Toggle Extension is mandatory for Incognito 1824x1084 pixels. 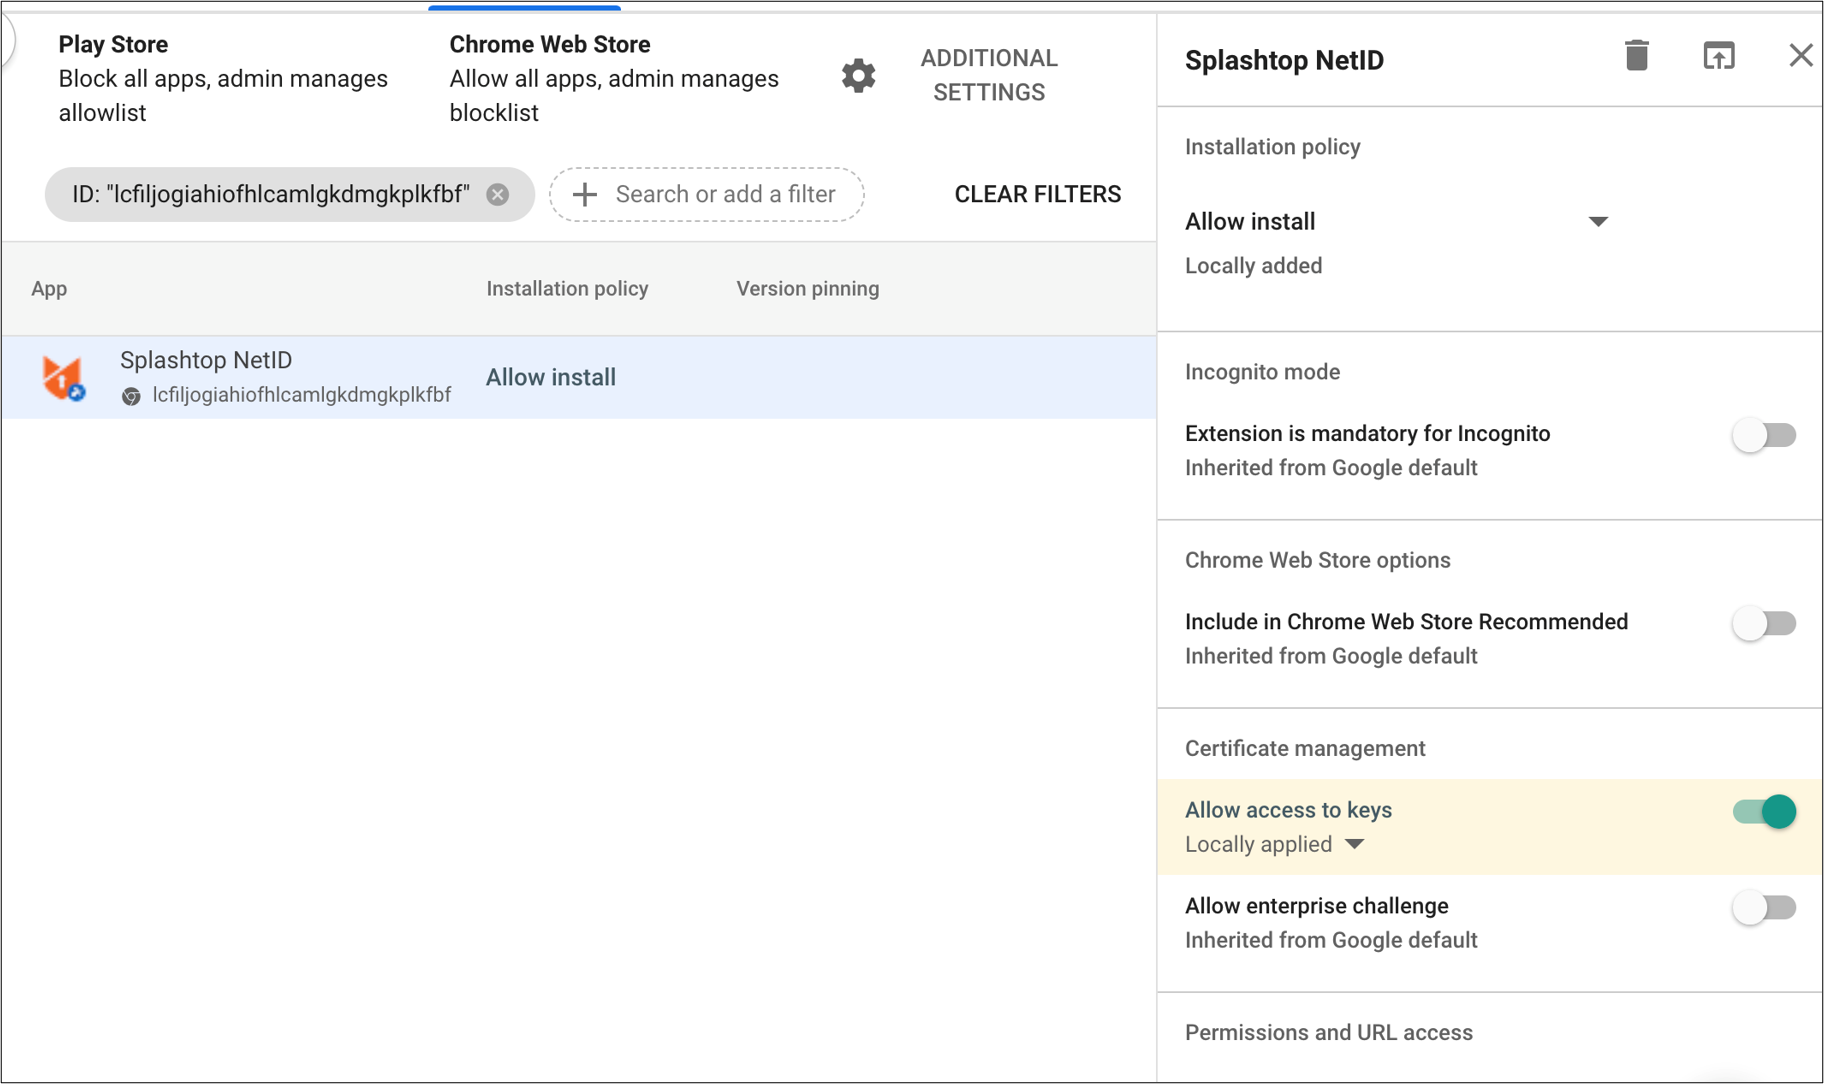(1764, 435)
